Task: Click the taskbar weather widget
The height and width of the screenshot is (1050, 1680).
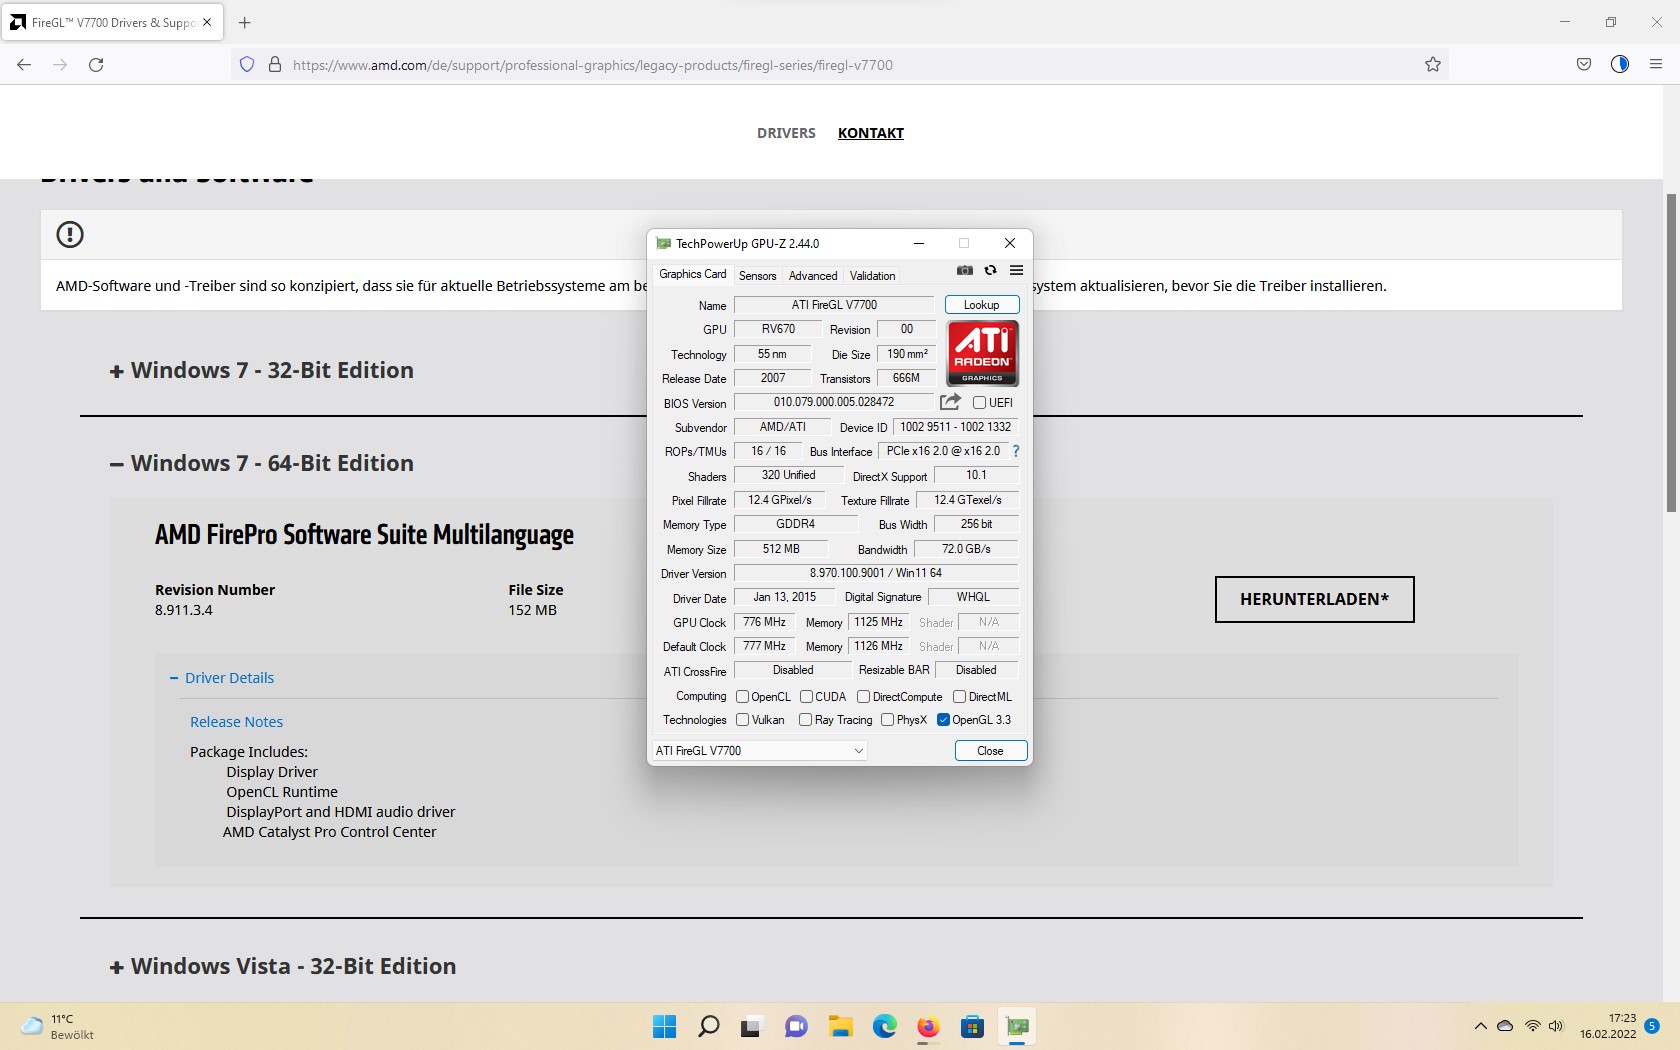Action: (58, 1027)
